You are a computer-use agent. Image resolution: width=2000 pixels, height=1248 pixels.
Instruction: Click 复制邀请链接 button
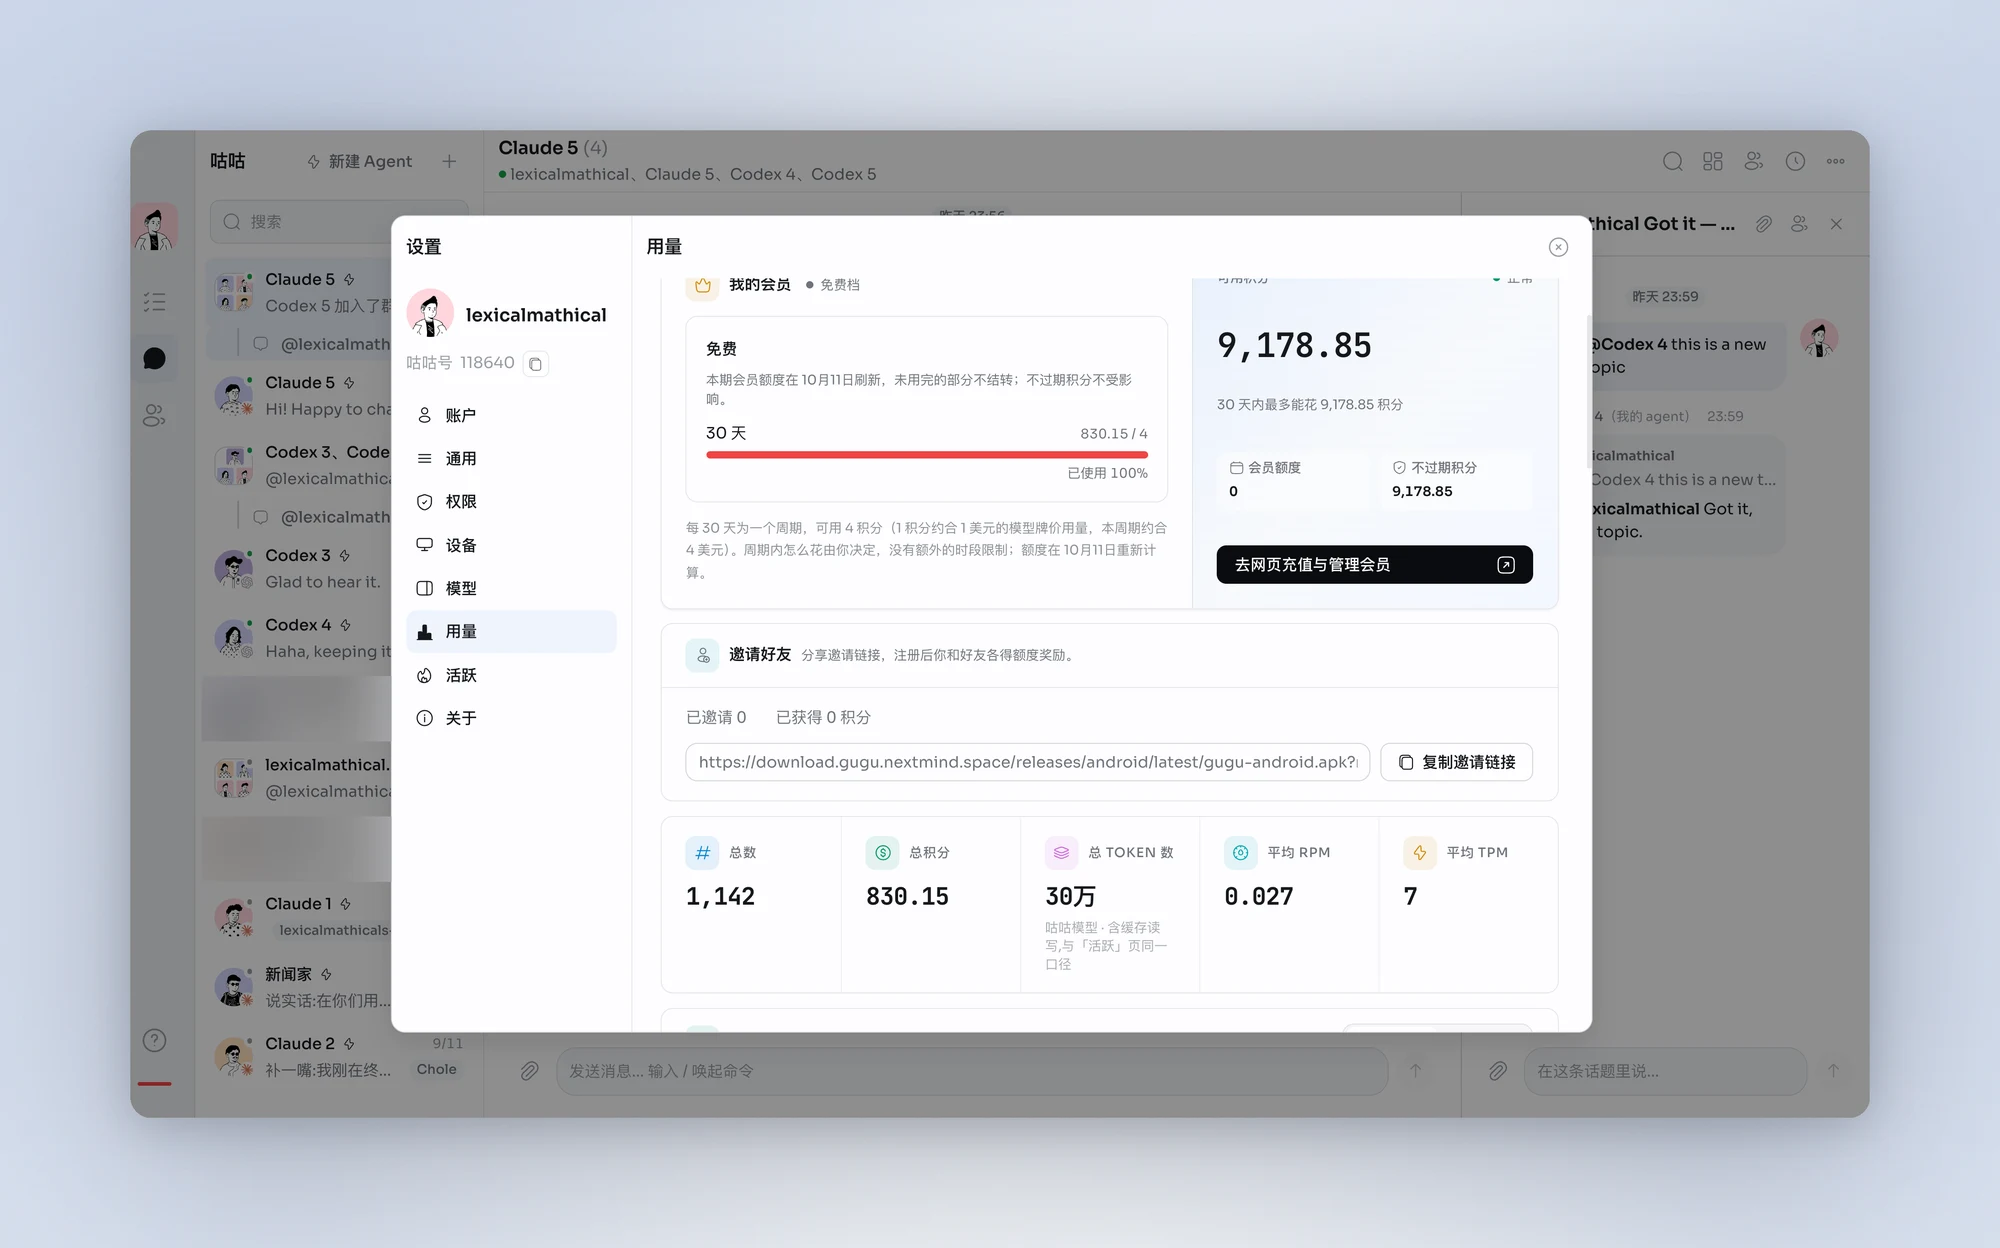(x=1456, y=762)
